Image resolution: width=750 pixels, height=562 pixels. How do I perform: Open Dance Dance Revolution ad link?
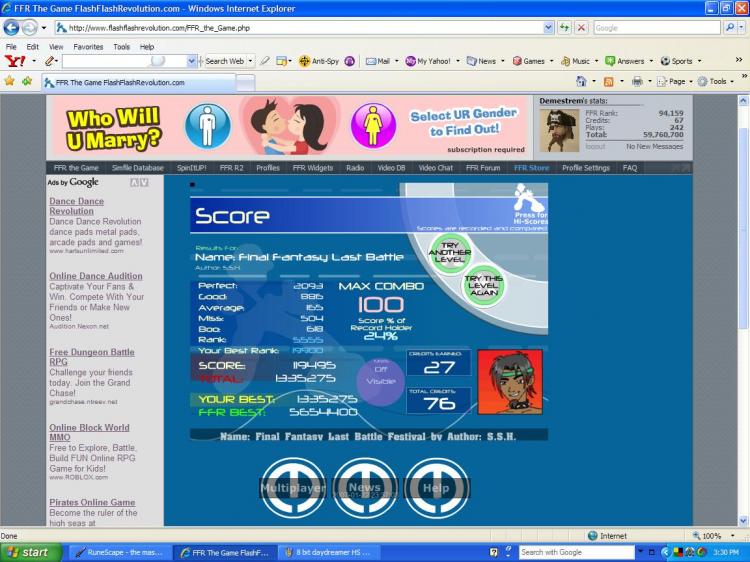[x=77, y=206]
